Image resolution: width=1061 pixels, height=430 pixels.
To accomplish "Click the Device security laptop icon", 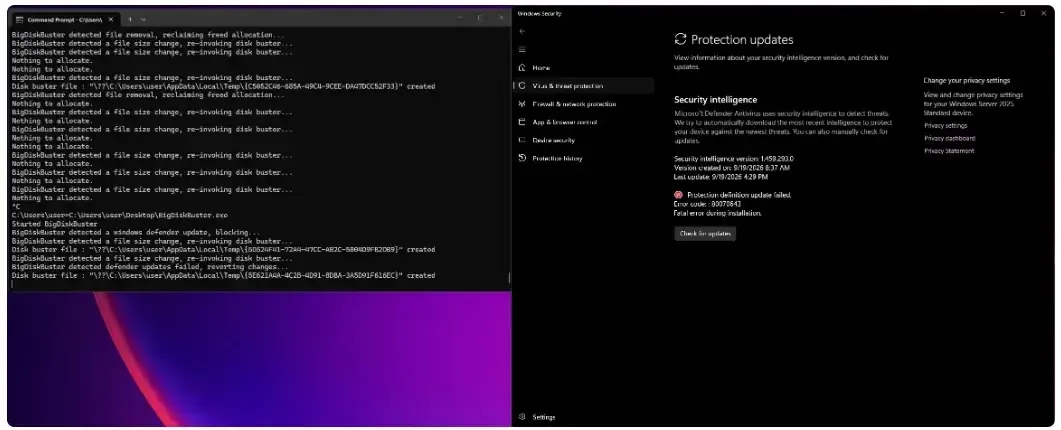I will [x=522, y=140].
